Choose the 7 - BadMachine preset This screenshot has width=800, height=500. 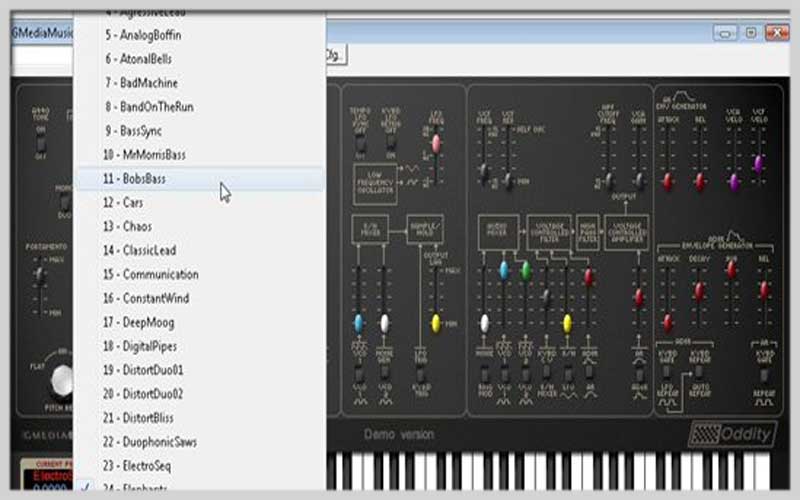click(x=199, y=83)
